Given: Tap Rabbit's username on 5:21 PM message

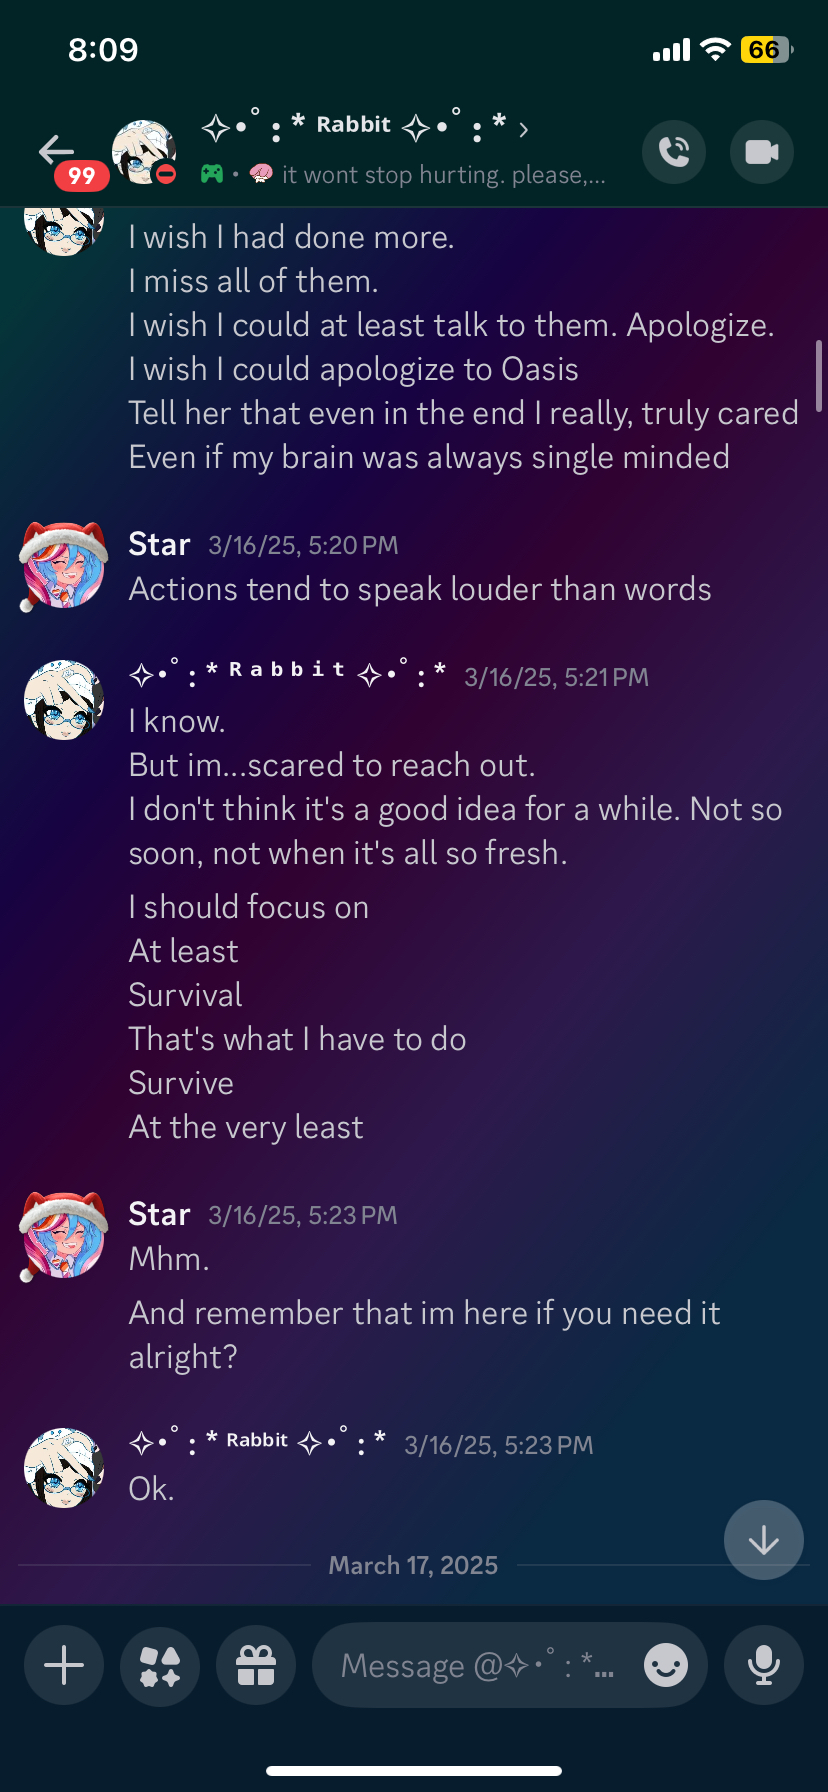Looking at the screenshot, I should (x=288, y=671).
